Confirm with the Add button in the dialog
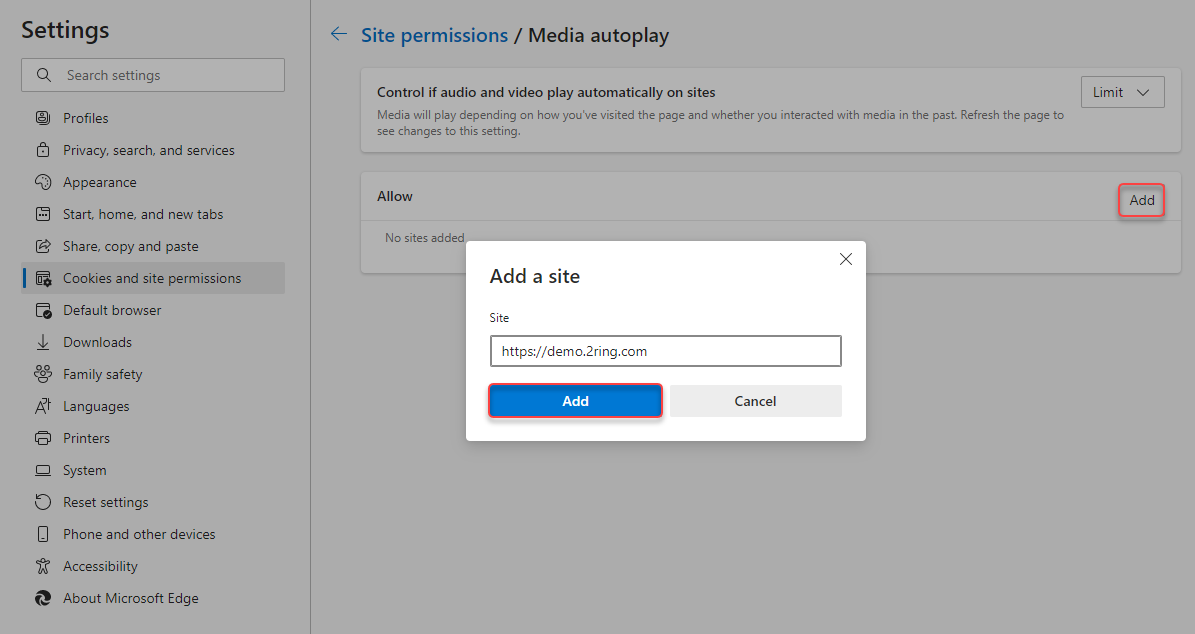This screenshot has height=634, width=1195. pyautogui.click(x=575, y=400)
